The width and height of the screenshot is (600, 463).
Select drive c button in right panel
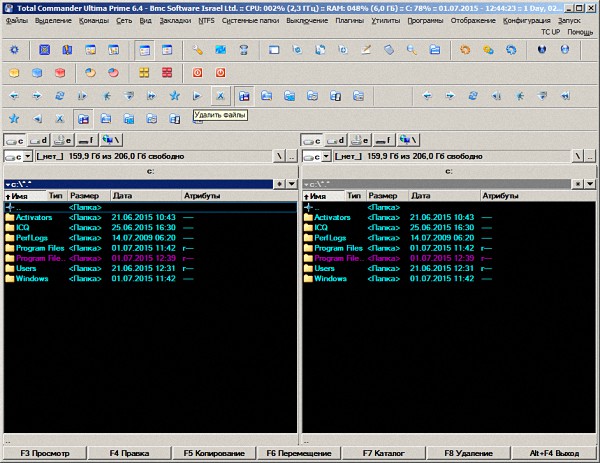pyautogui.click(x=314, y=140)
